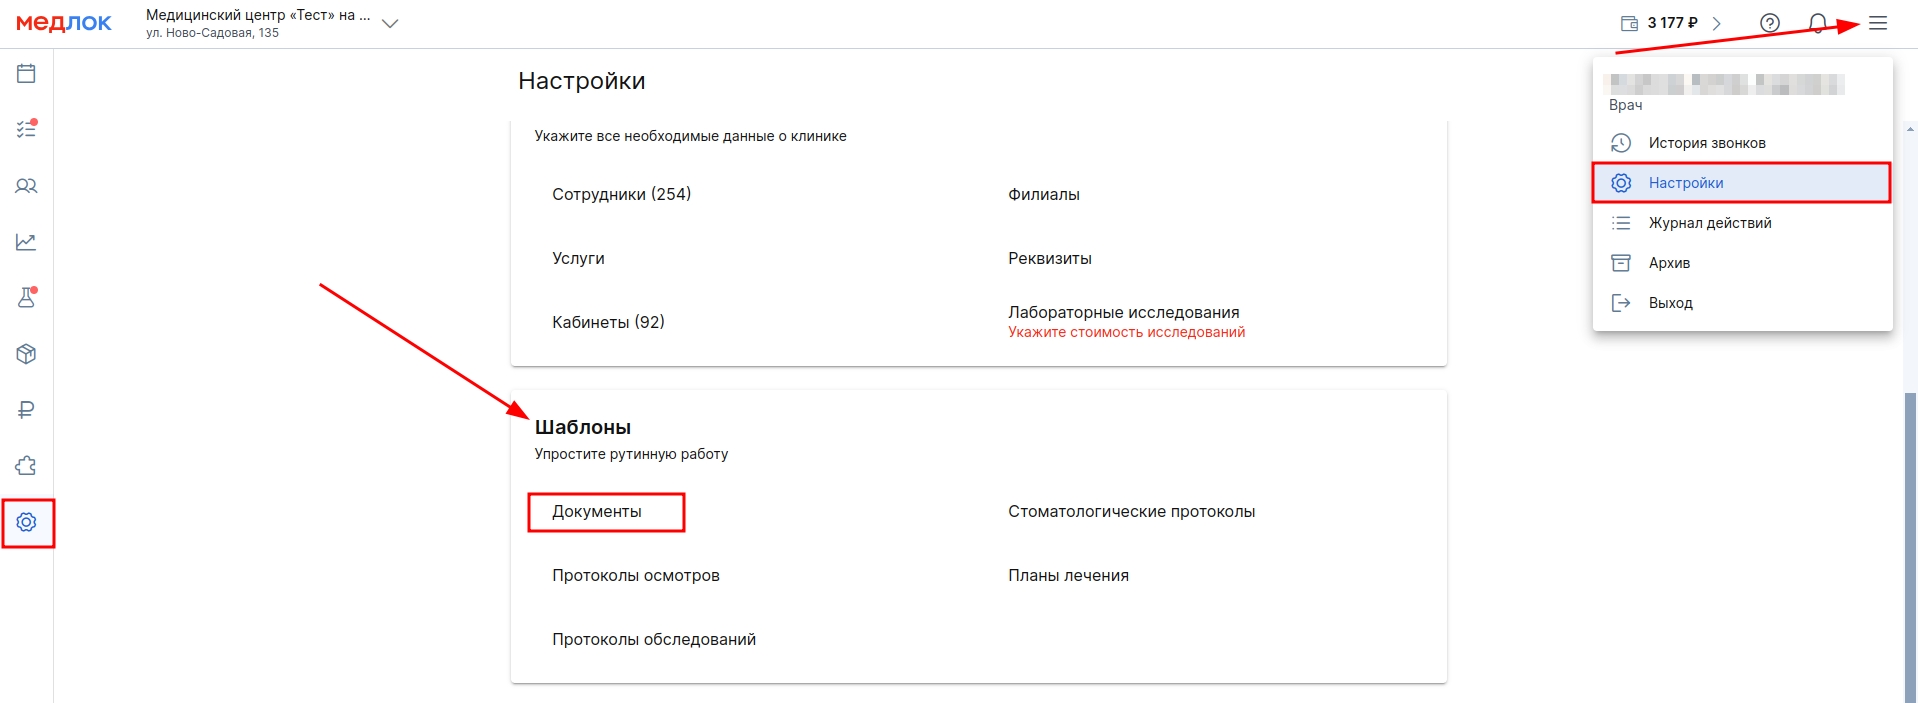This screenshot has width=1918, height=703.
Task: Open the warehouse box sidebar icon
Action: click(x=26, y=354)
